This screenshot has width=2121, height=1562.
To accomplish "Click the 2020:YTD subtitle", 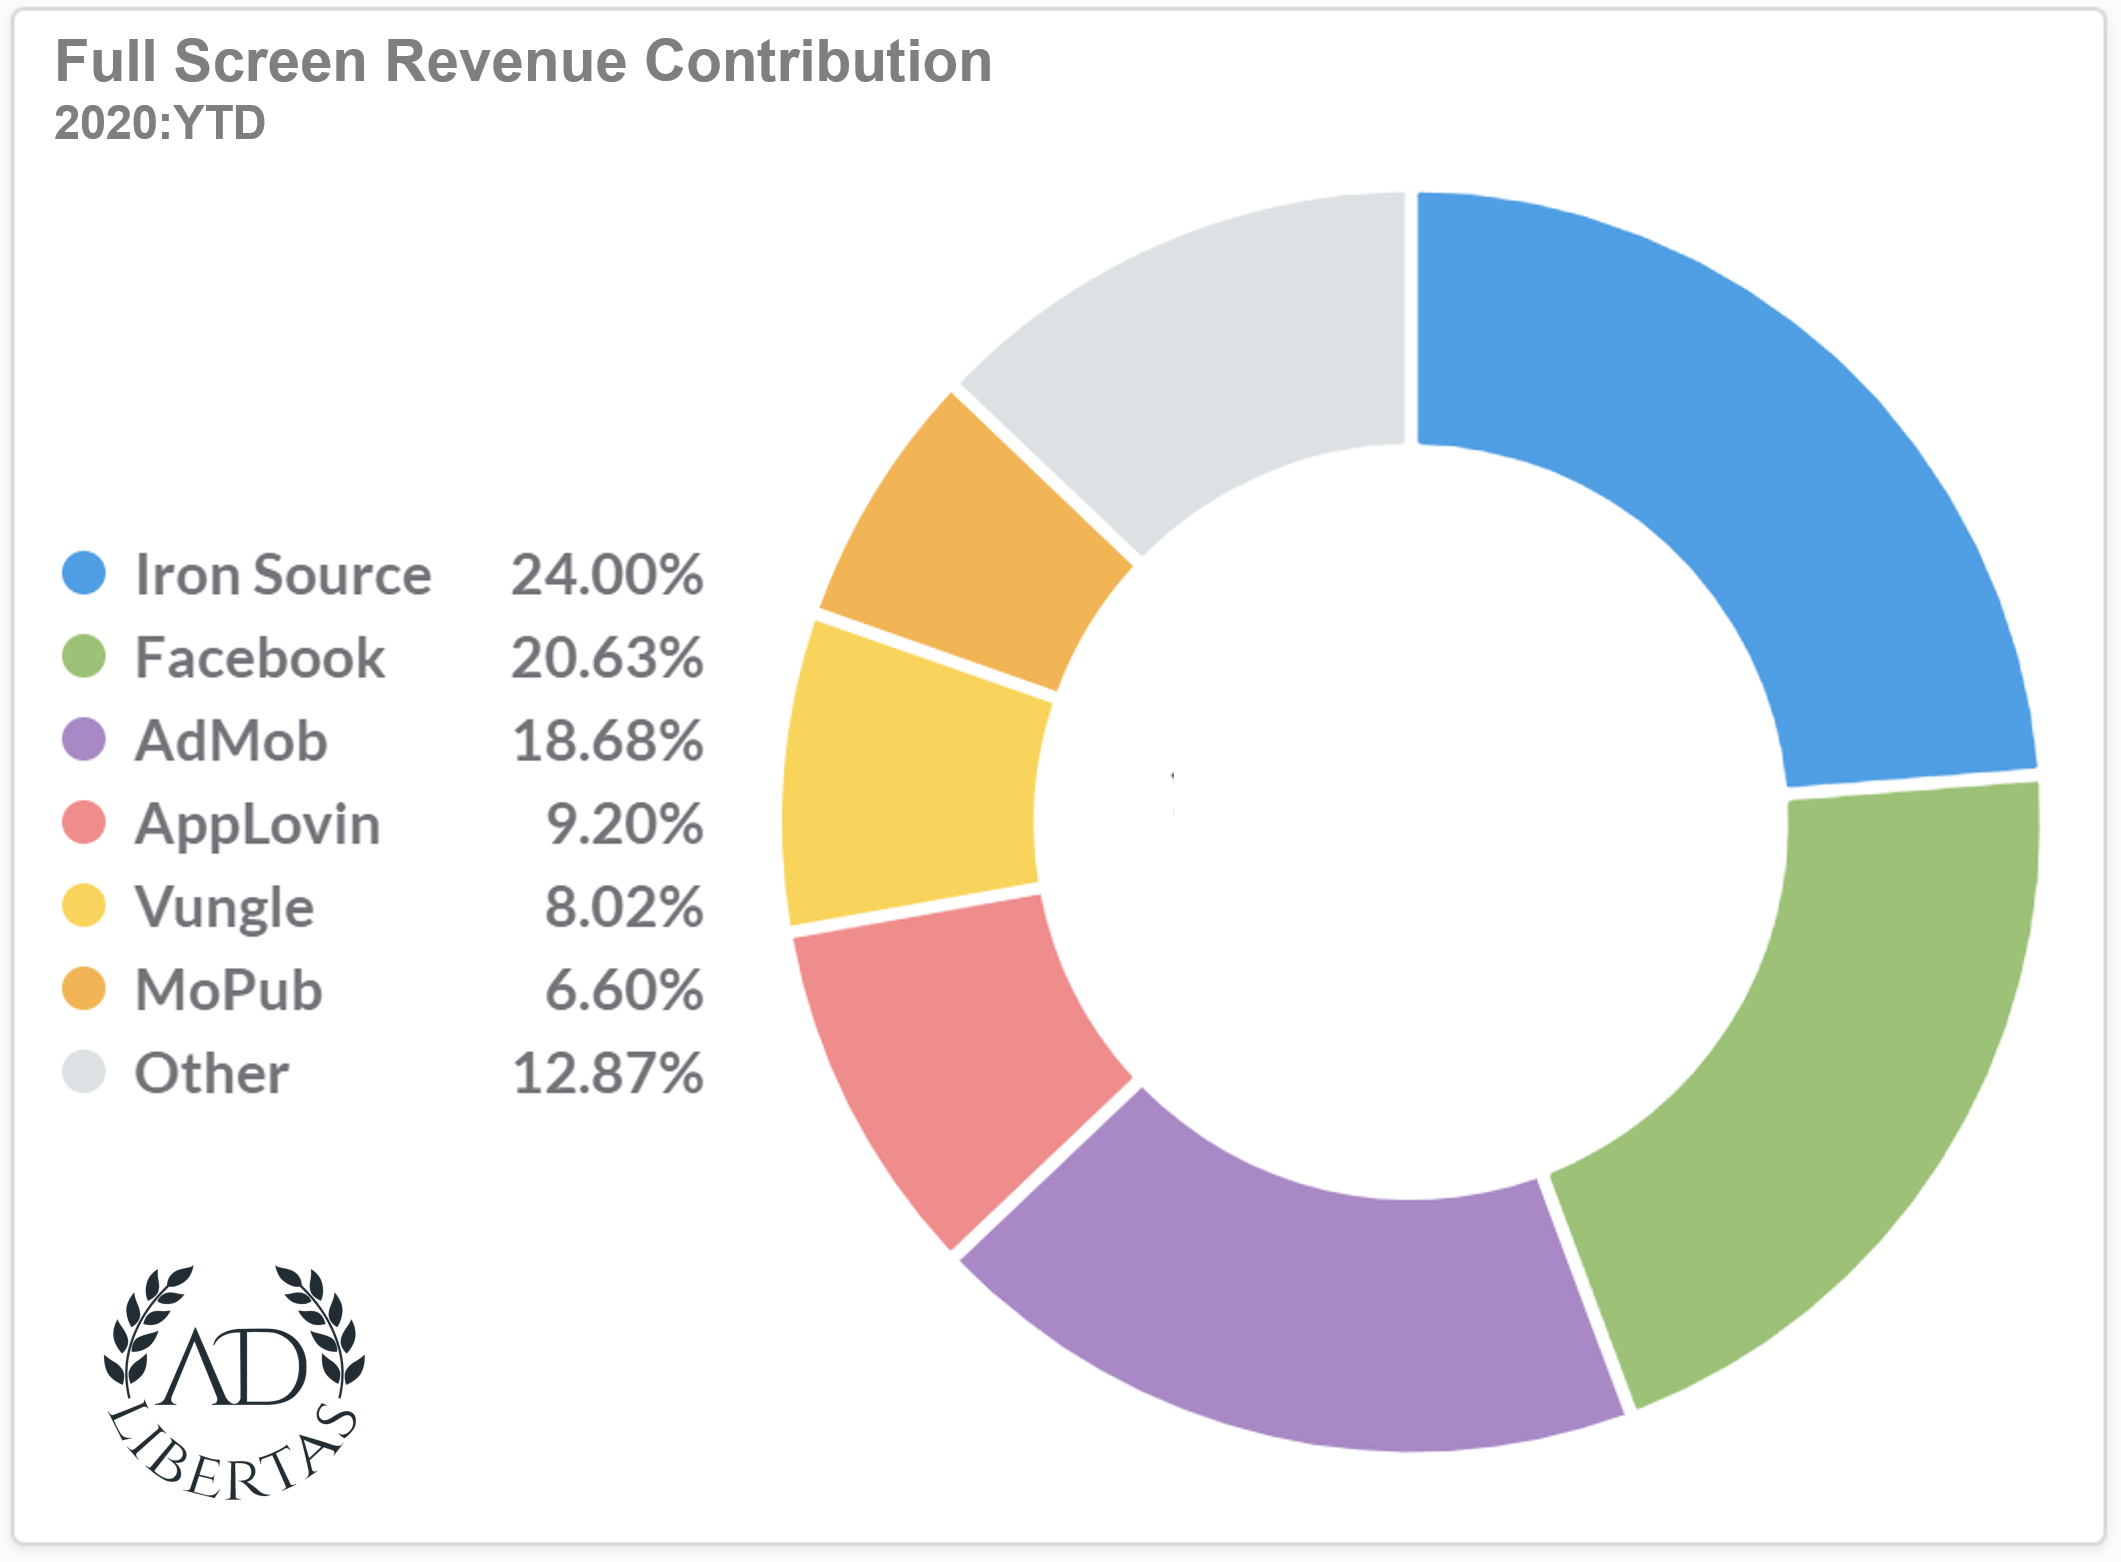I will click(x=160, y=123).
